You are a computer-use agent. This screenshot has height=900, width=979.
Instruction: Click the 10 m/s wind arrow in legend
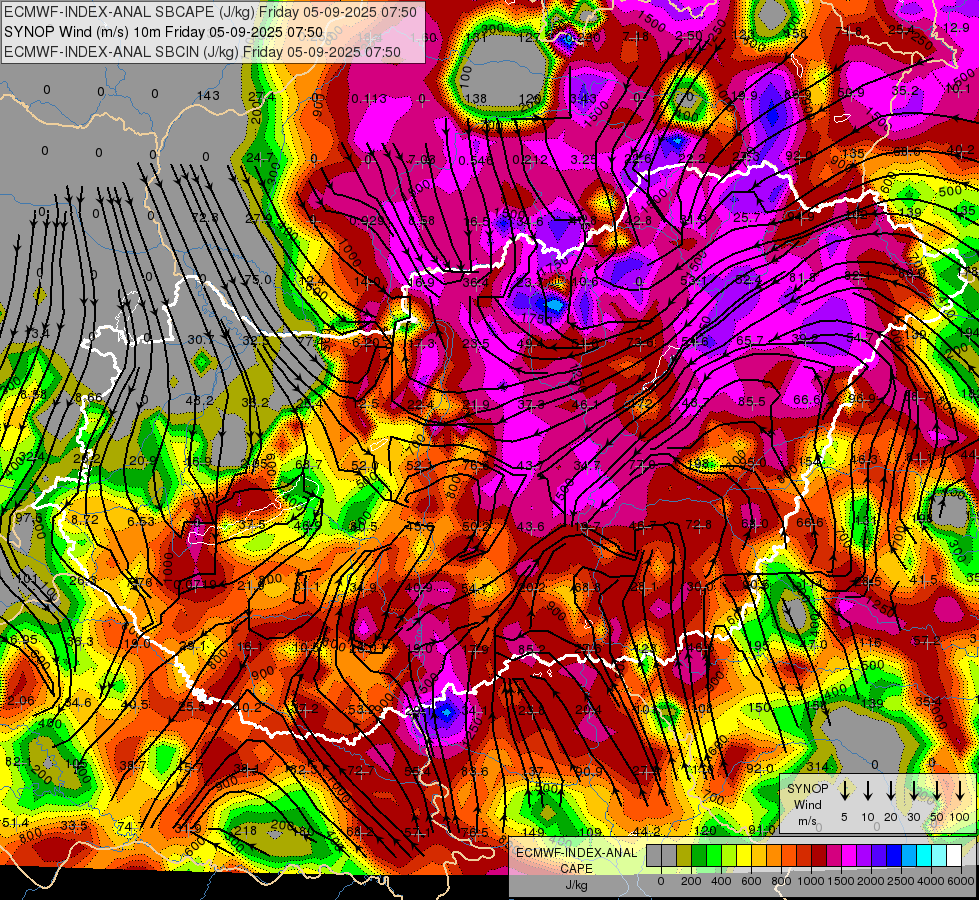[868, 791]
